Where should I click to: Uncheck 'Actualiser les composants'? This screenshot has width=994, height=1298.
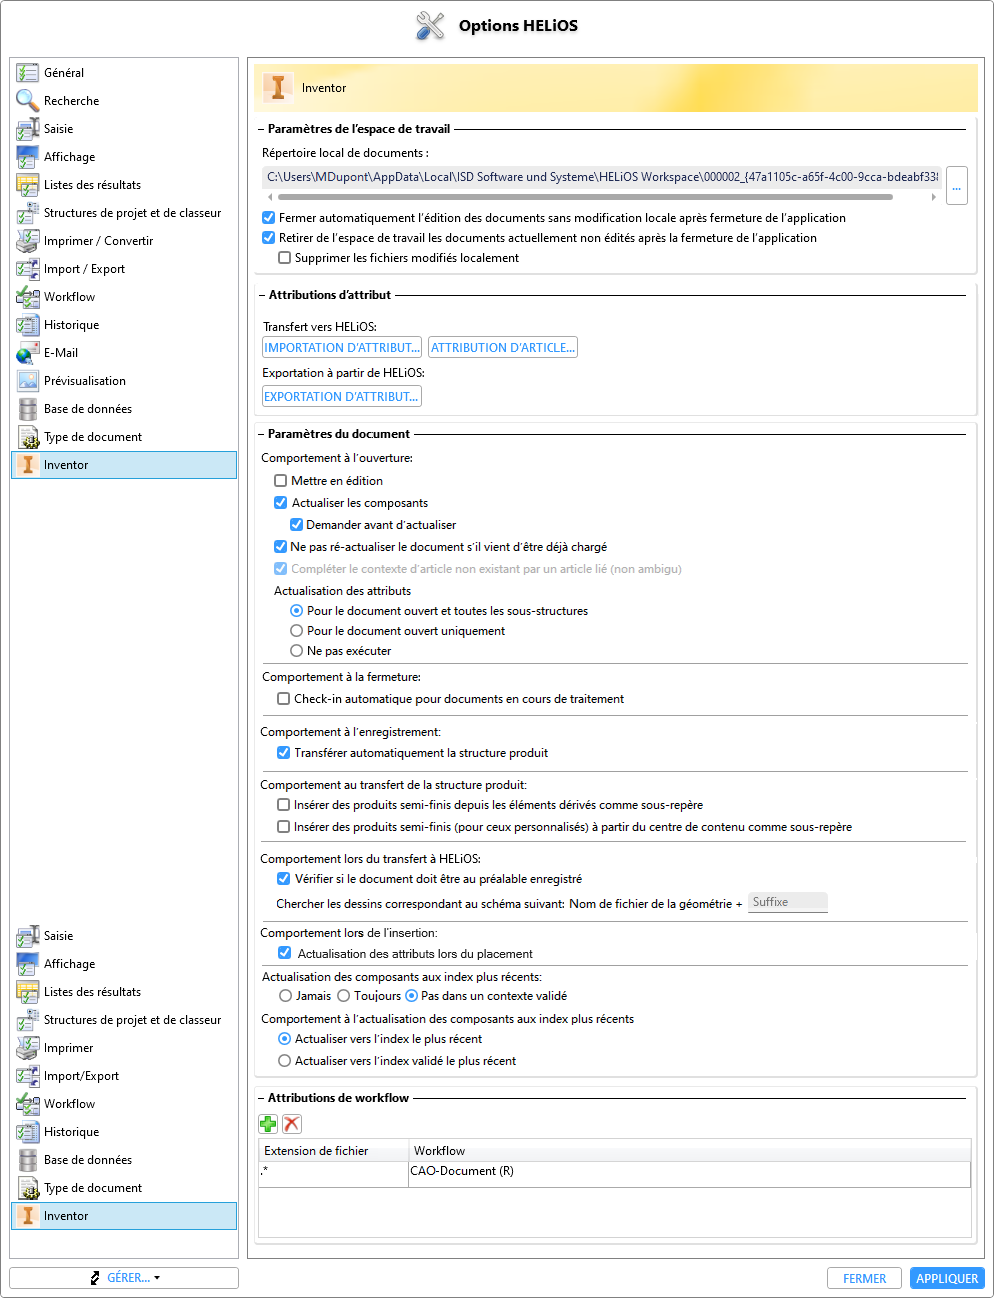[281, 503]
